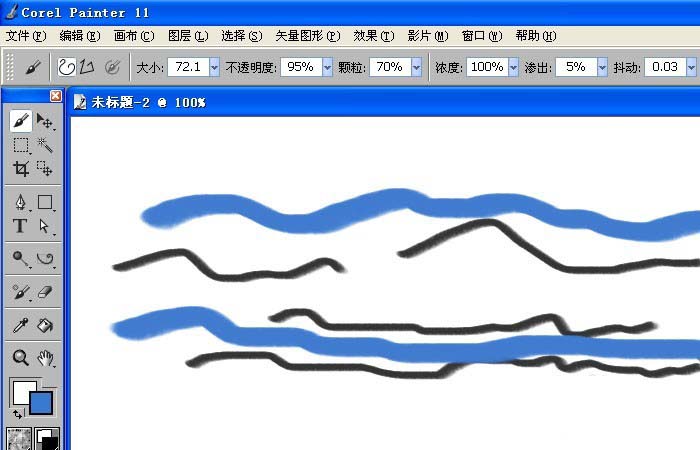Screen dimensions: 700x450
Task: Select the Magic Wand tool
Action: coord(45,145)
